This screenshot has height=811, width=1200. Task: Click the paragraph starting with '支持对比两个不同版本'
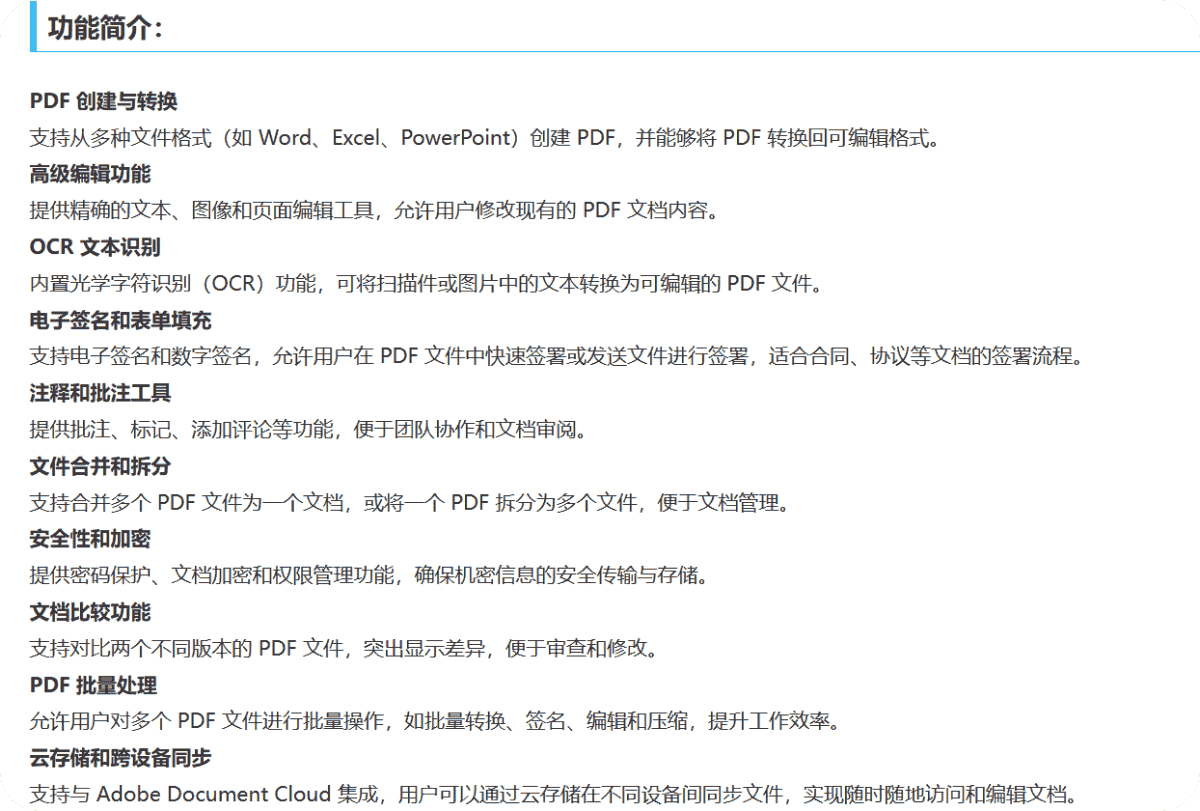pos(343,648)
